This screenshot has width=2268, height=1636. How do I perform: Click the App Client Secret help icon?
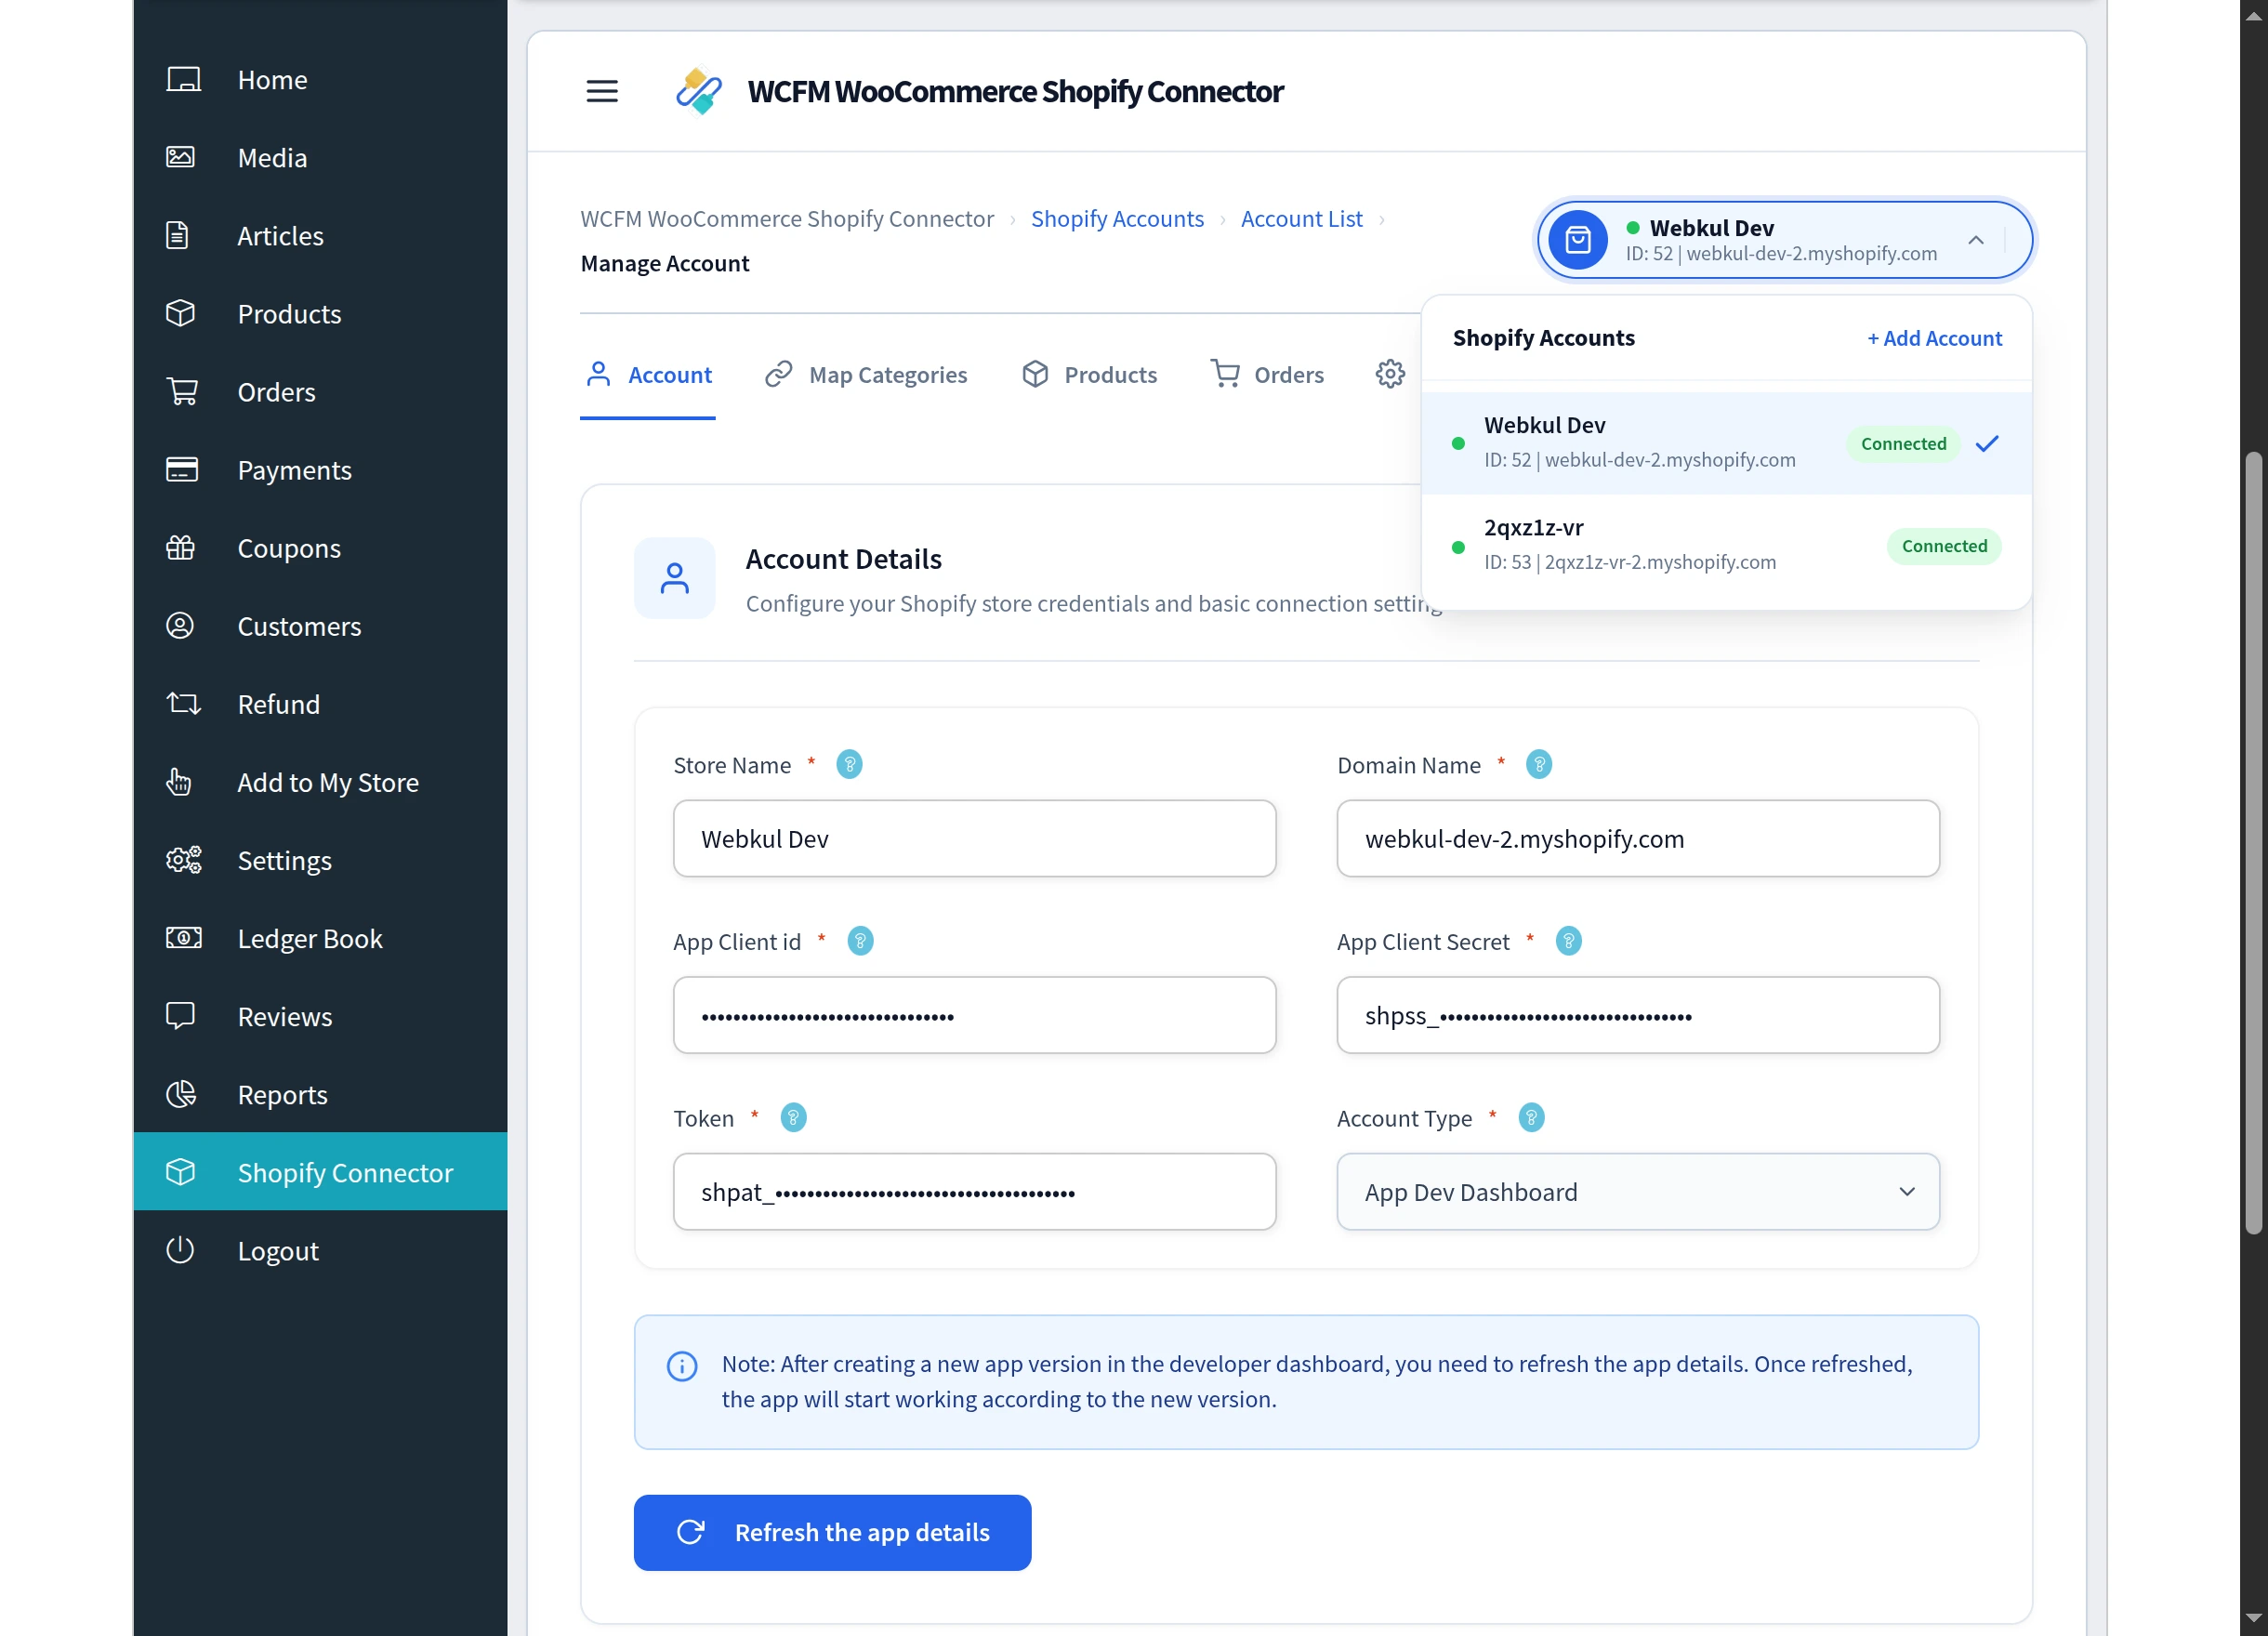point(1569,941)
